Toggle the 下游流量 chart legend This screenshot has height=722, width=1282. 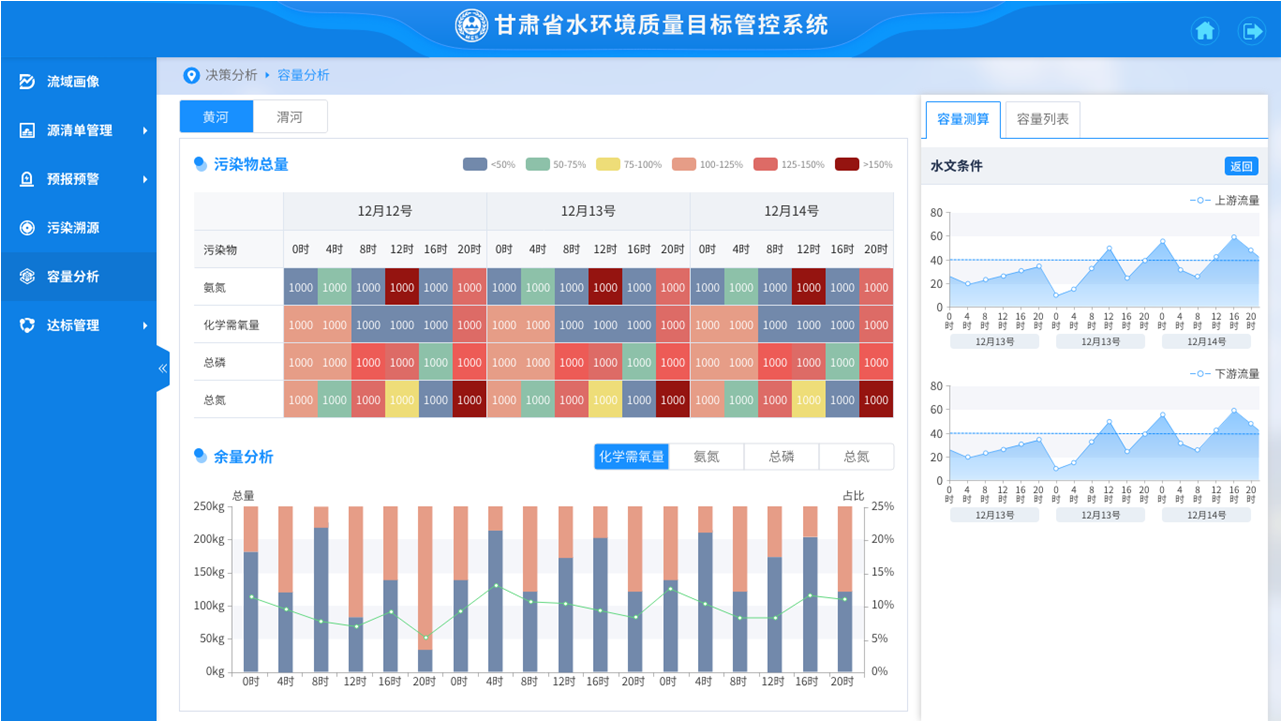pyautogui.click(x=1224, y=373)
